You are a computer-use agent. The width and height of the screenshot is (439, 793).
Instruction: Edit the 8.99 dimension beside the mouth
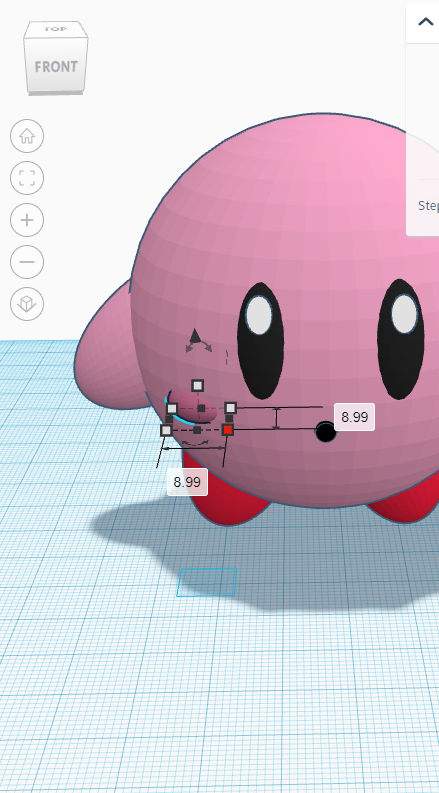point(354,417)
